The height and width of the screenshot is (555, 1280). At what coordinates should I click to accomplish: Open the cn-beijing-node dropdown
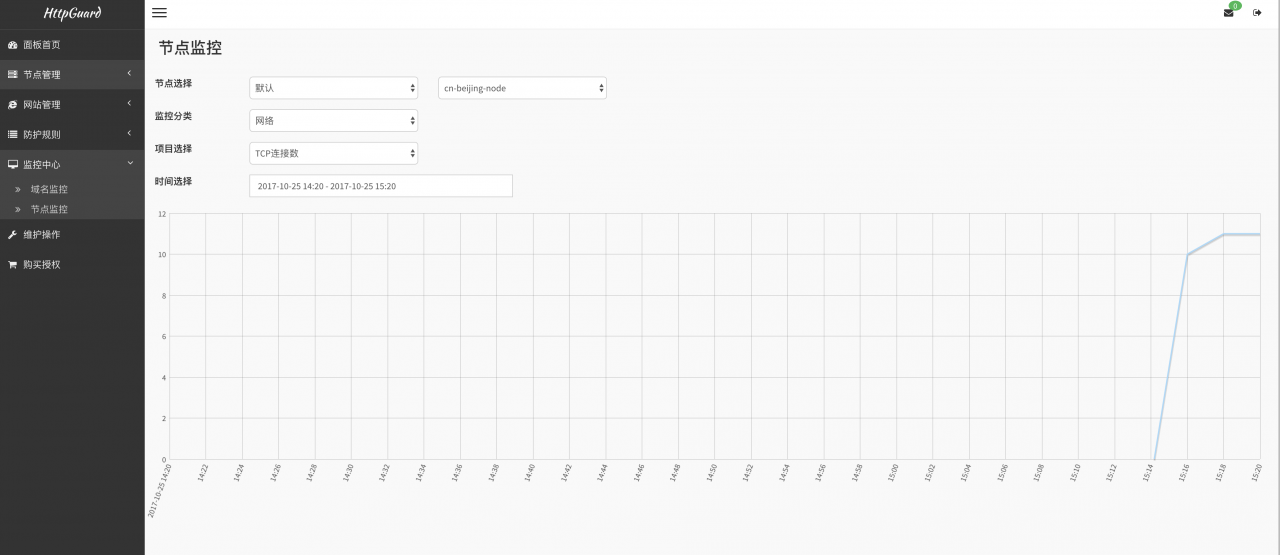(522, 88)
